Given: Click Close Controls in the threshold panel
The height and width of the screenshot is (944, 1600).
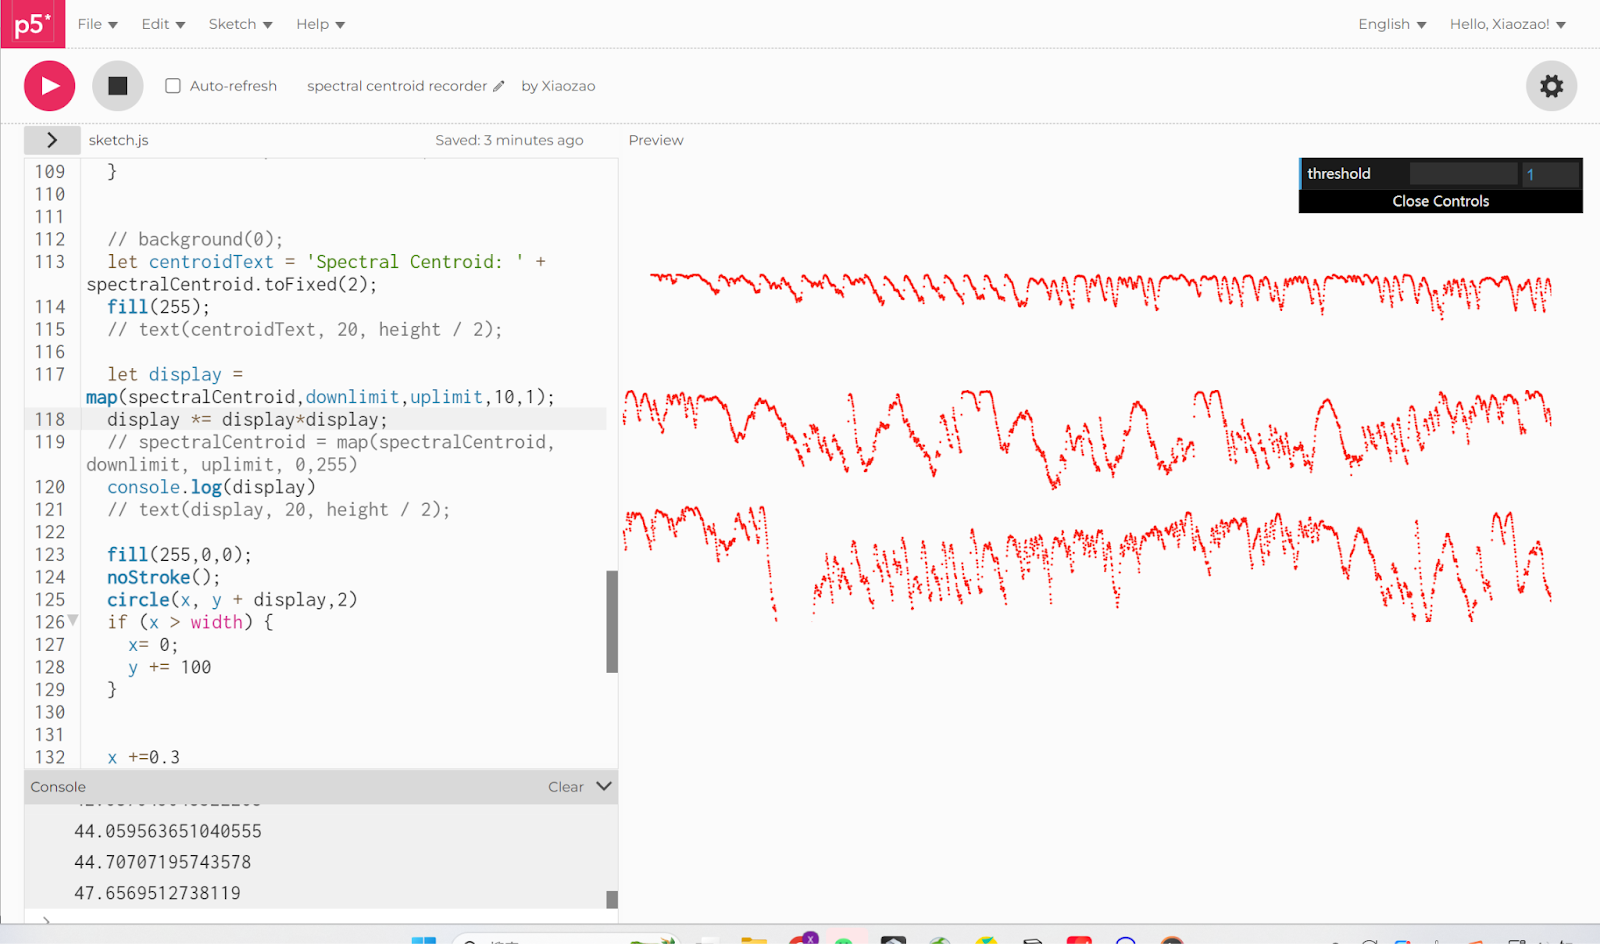Looking at the screenshot, I should pos(1440,201).
